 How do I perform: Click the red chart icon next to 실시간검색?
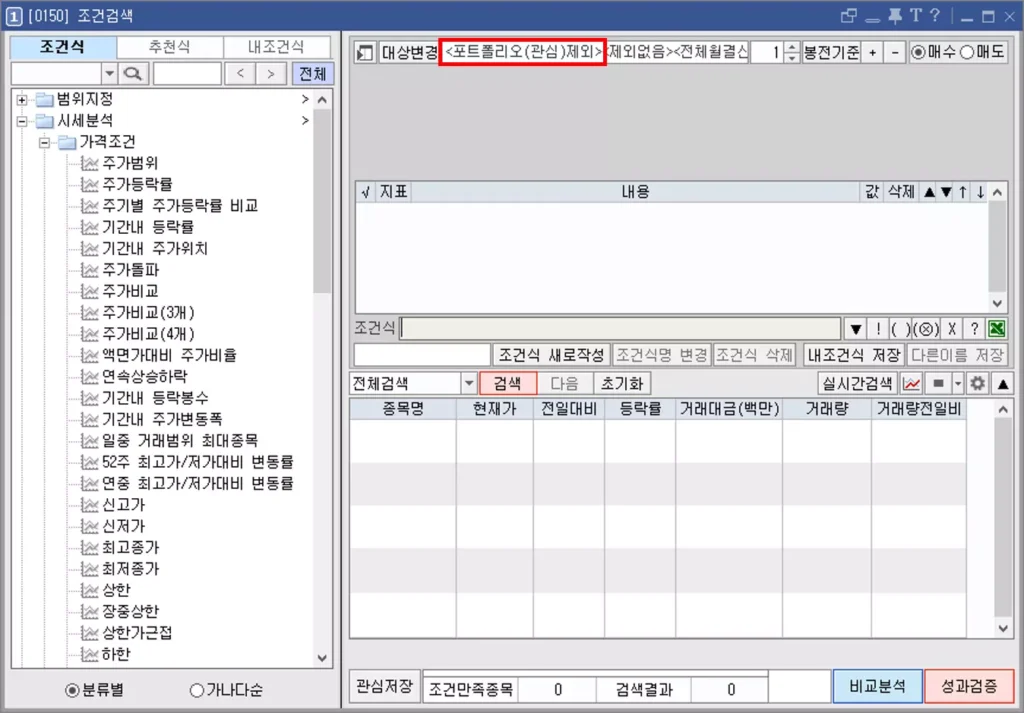912,383
